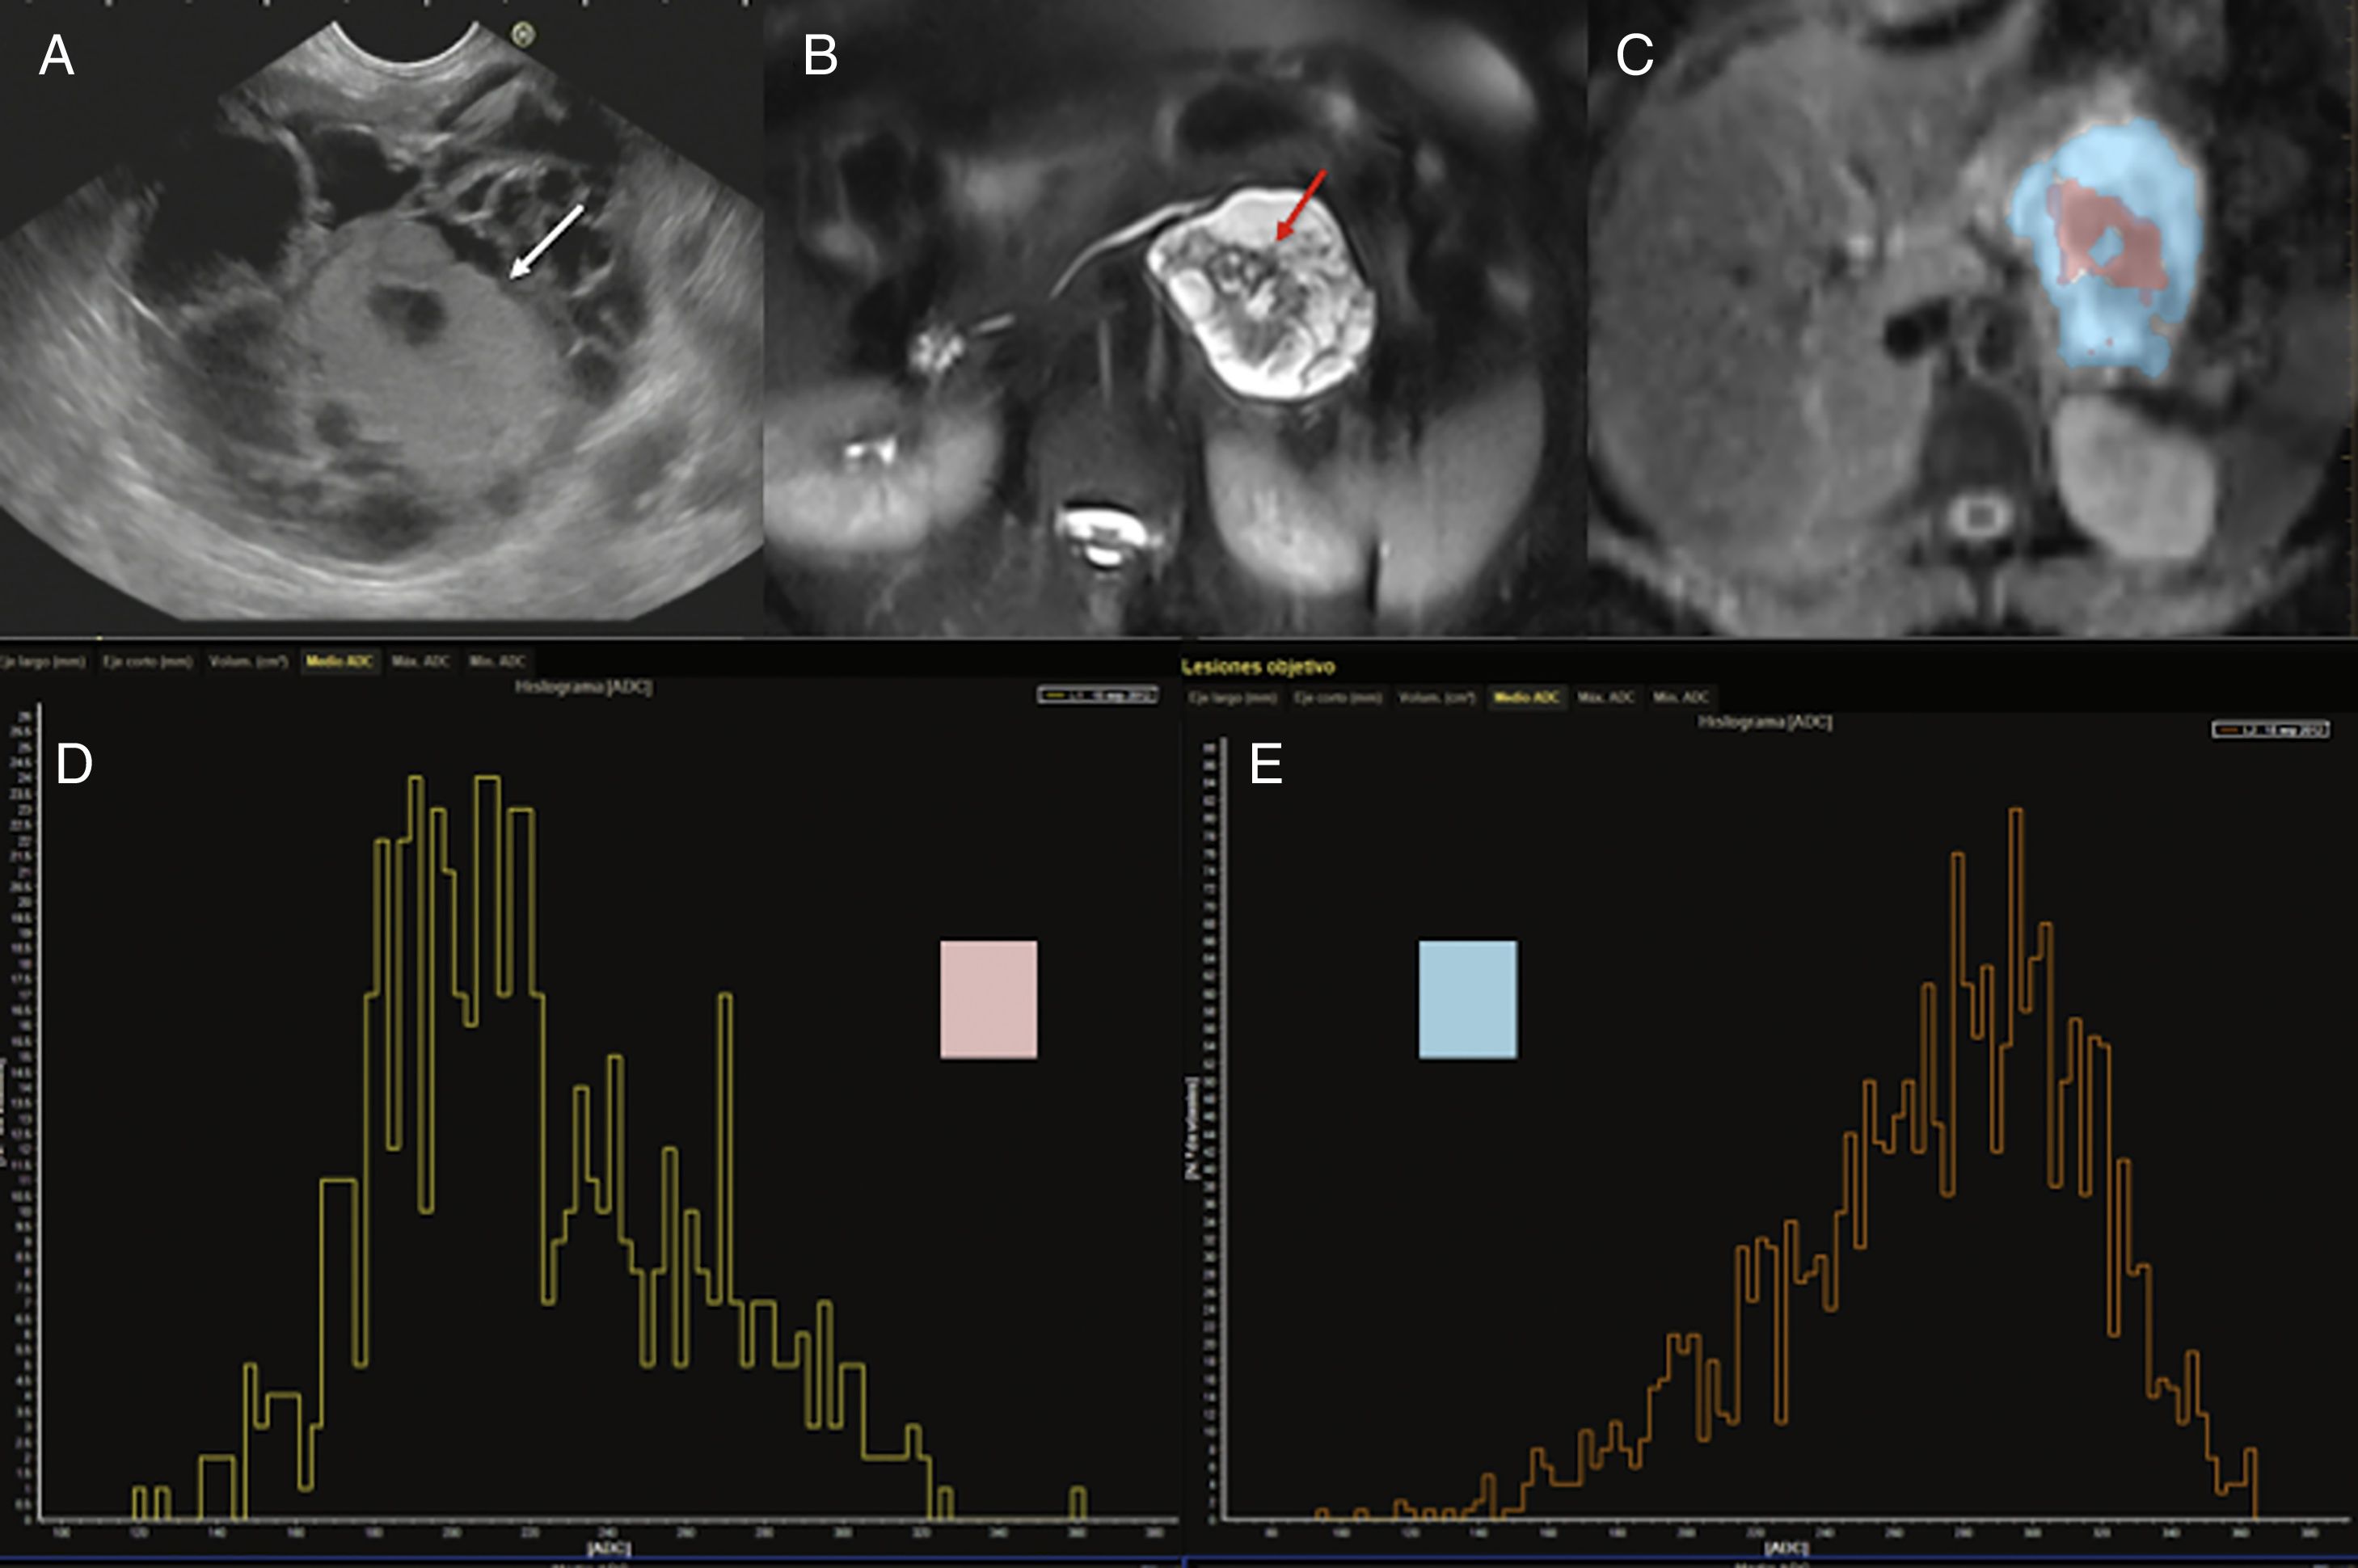Click the 'Lesiones objetivo' heading
The height and width of the screenshot is (1568, 2358).
1257,667
